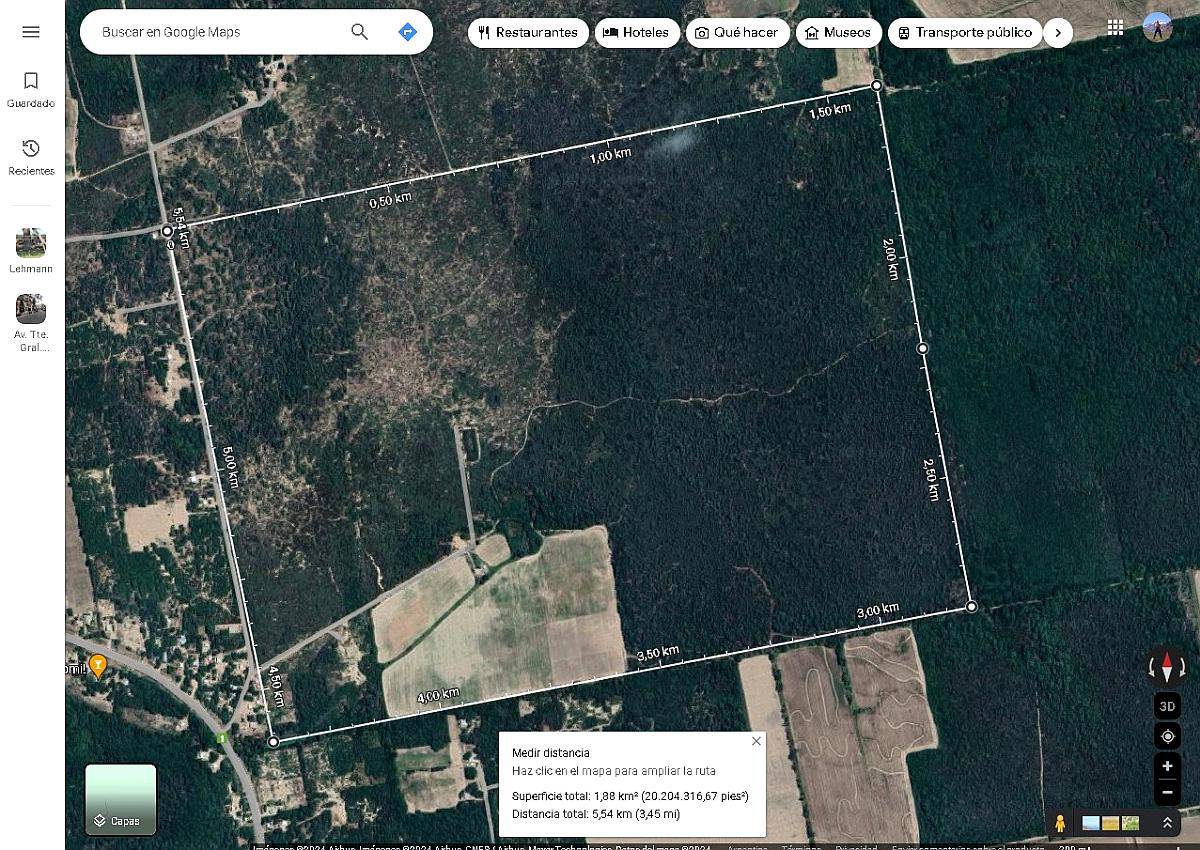This screenshot has width=1200, height=850.
Task: Zoom out using the minus control
Action: click(x=1167, y=792)
